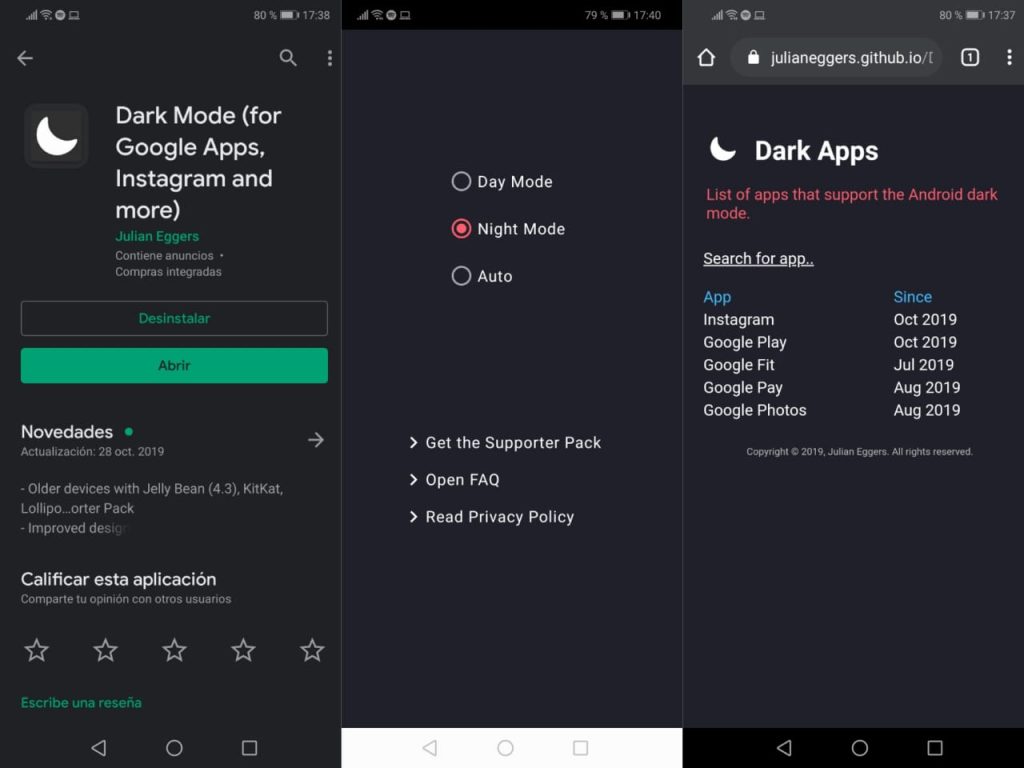
Task: Tap the back arrow in Play Store
Action: point(25,58)
